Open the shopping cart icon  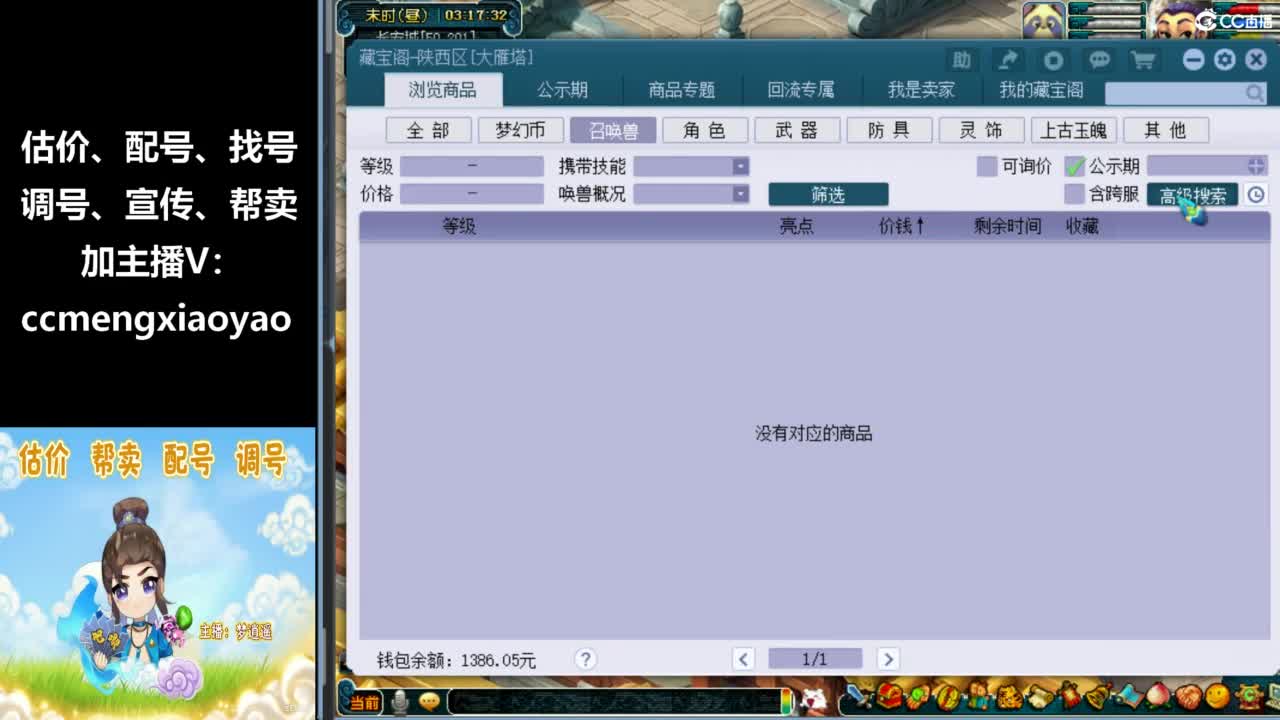[x=1143, y=60]
